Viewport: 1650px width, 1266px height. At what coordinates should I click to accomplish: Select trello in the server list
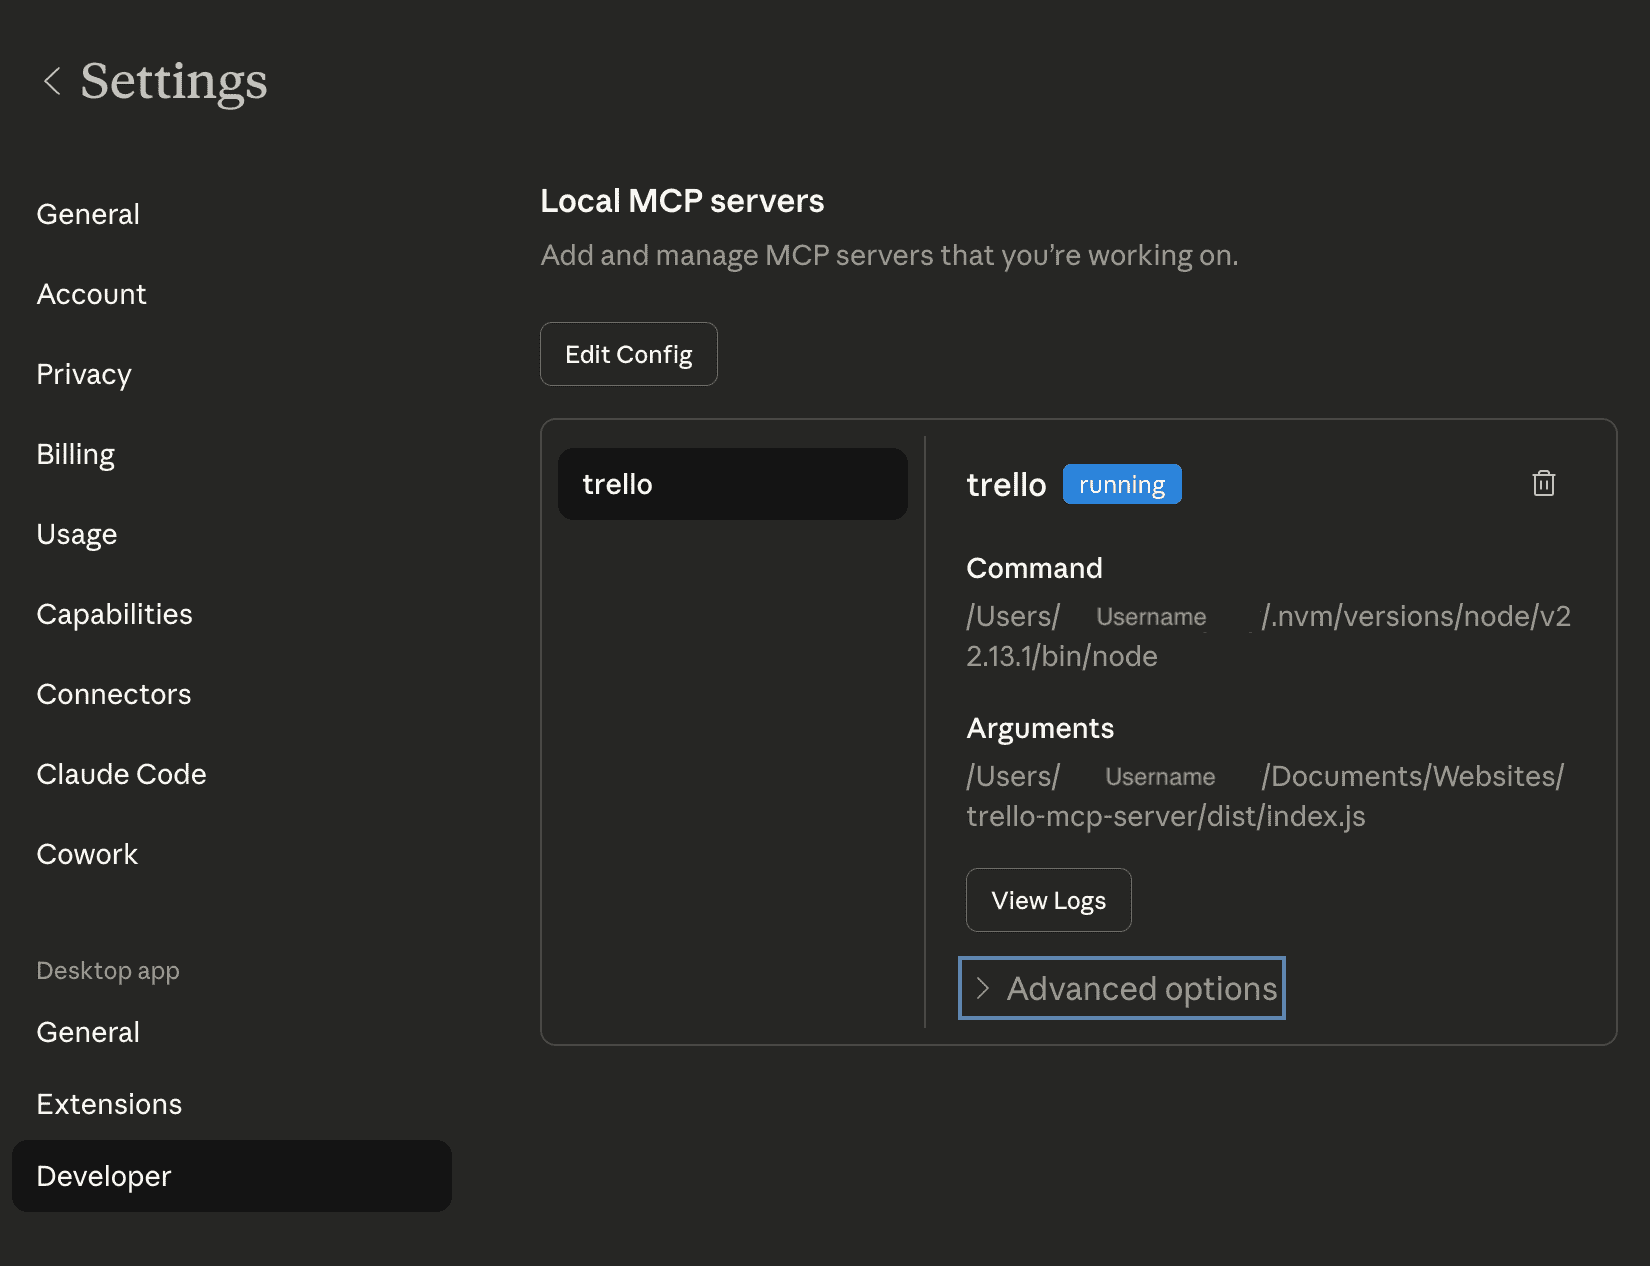pos(732,484)
